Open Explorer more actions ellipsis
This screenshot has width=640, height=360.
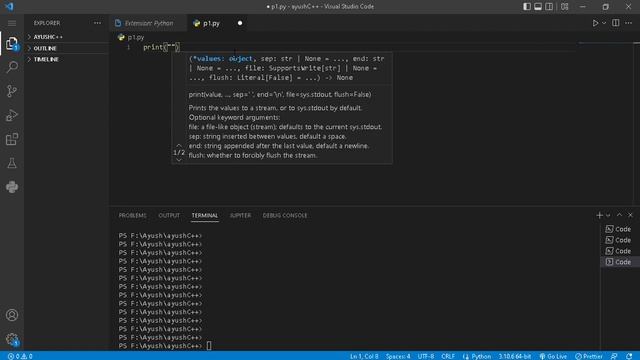click(97, 23)
